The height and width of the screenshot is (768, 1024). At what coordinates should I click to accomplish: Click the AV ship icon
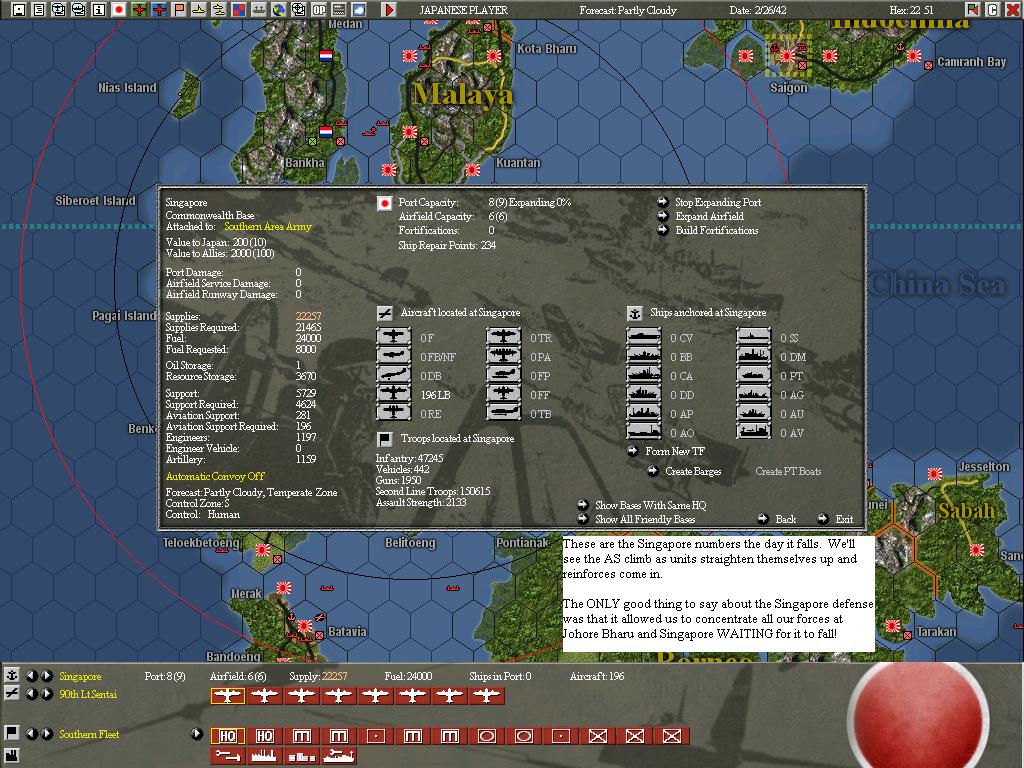coord(754,432)
